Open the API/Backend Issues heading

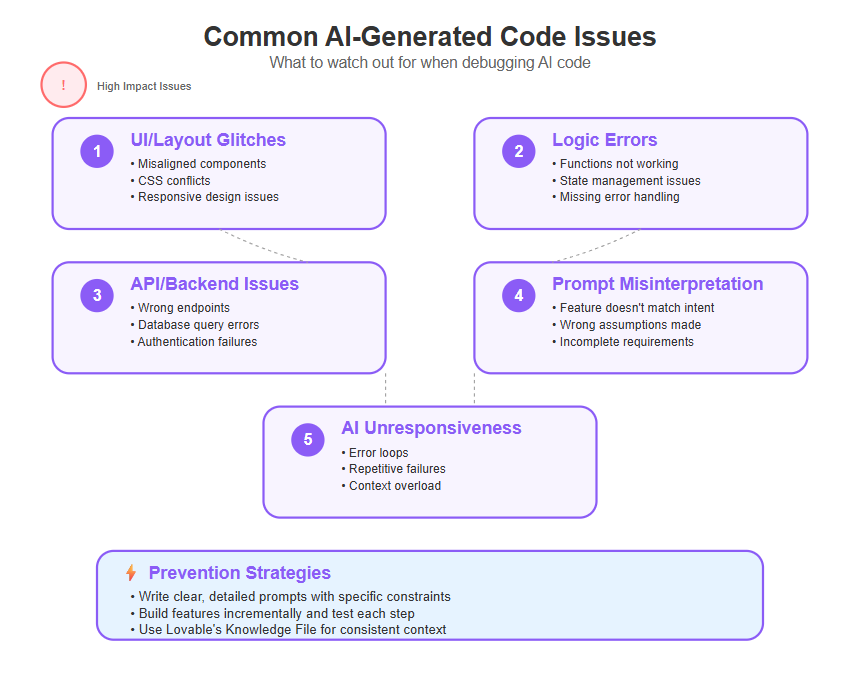215,284
